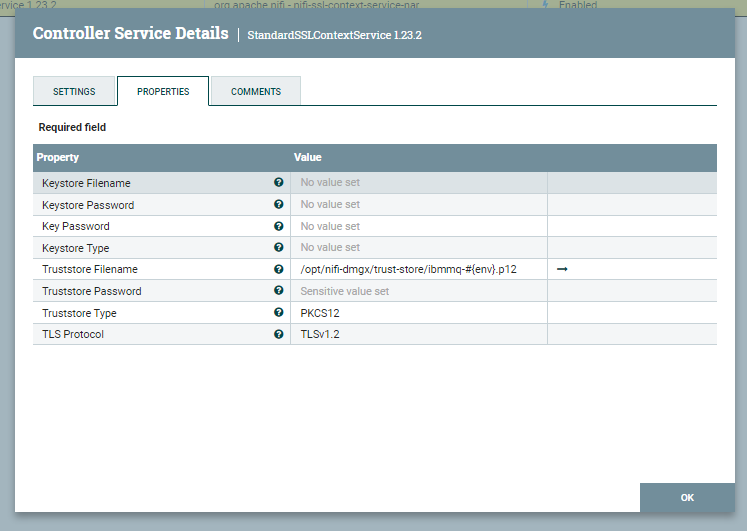
Task: Click the 'Sensitive value set' cell
Action: pos(419,291)
